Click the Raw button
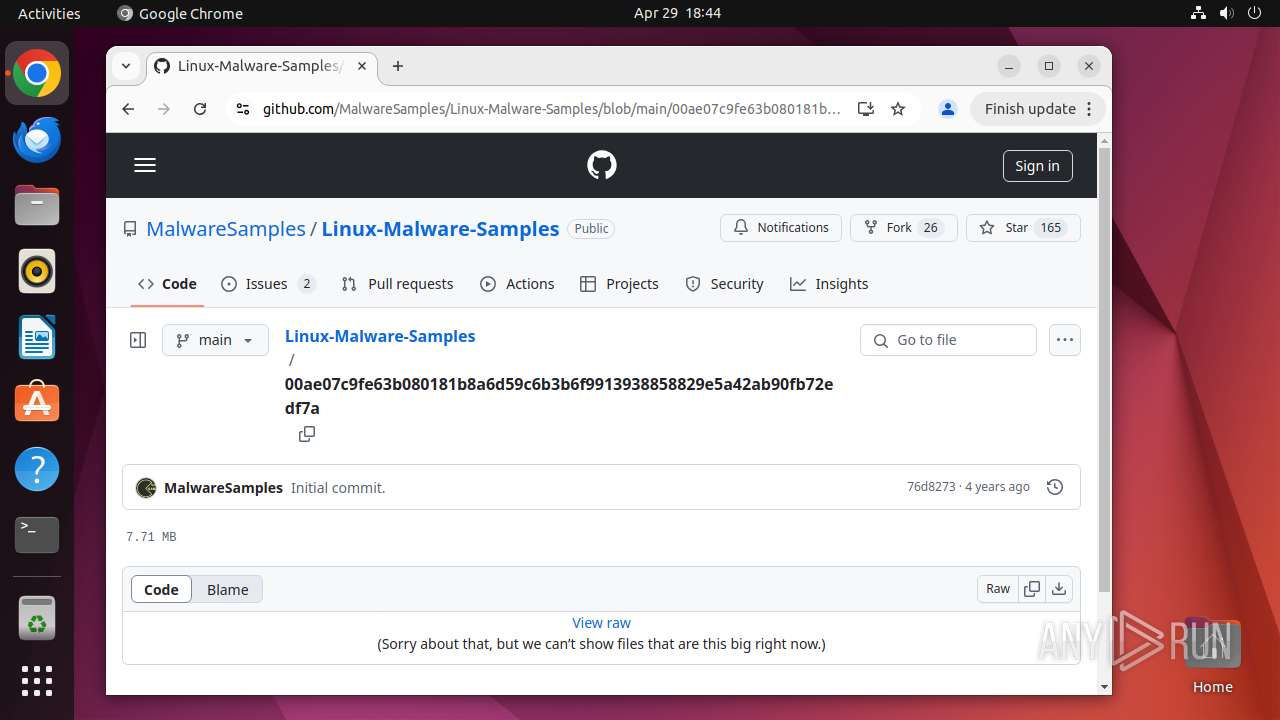 click(x=998, y=589)
